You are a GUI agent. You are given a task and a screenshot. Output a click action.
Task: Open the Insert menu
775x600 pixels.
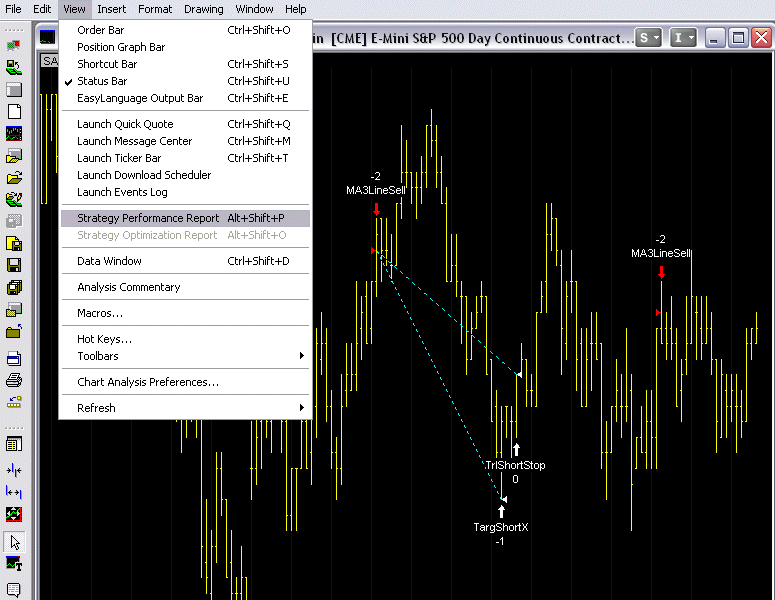112,9
